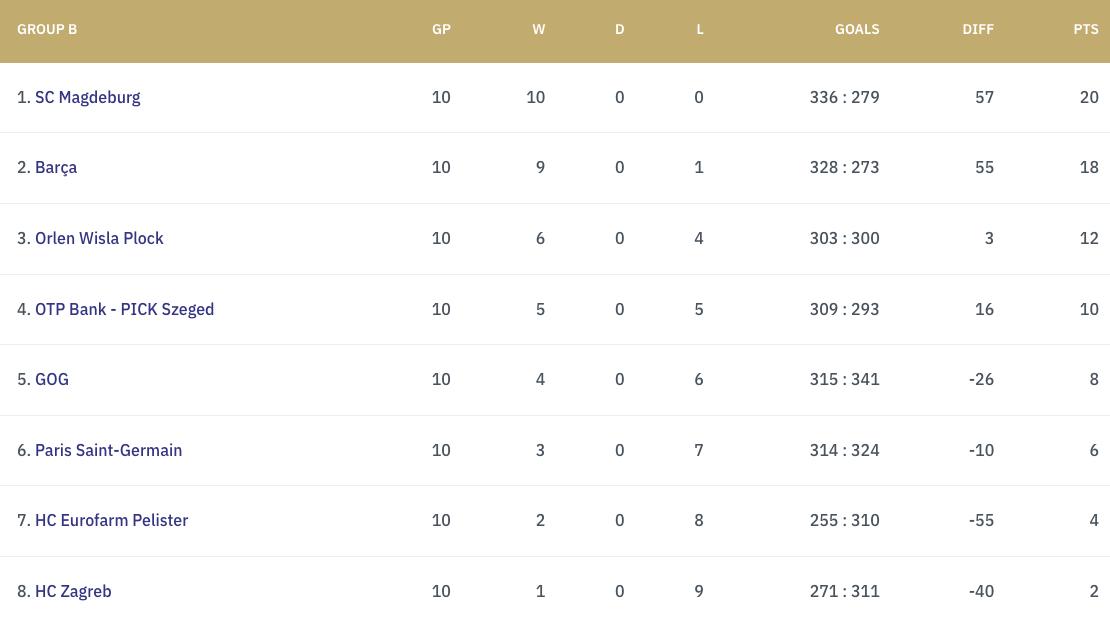Click HC Zagreb's -40 goal difference
Image resolution: width=1110 pixels, height=617 pixels.
pyautogui.click(x=981, y=591)
